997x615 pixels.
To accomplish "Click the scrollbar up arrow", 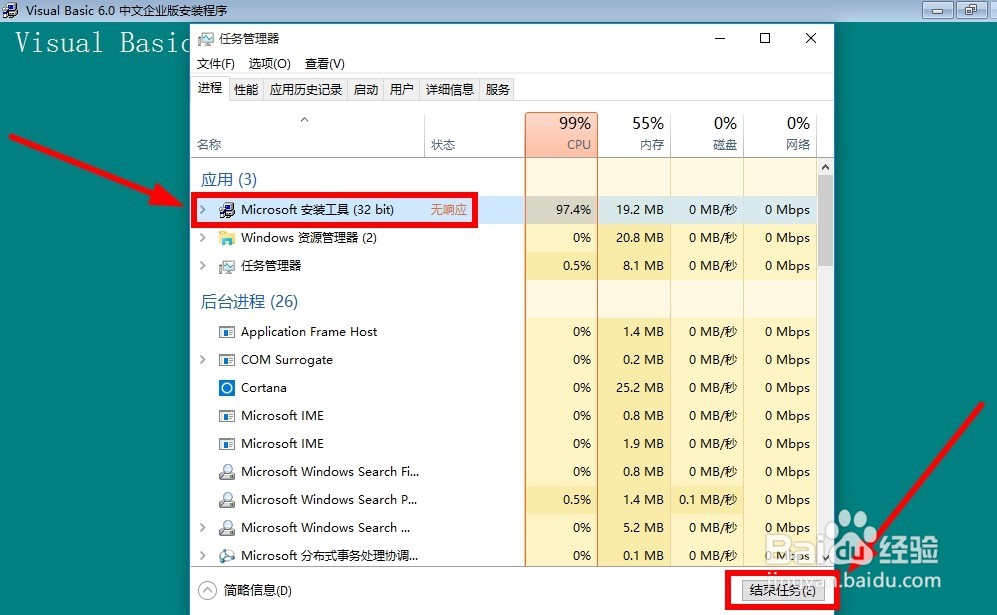I will point(825,167).
